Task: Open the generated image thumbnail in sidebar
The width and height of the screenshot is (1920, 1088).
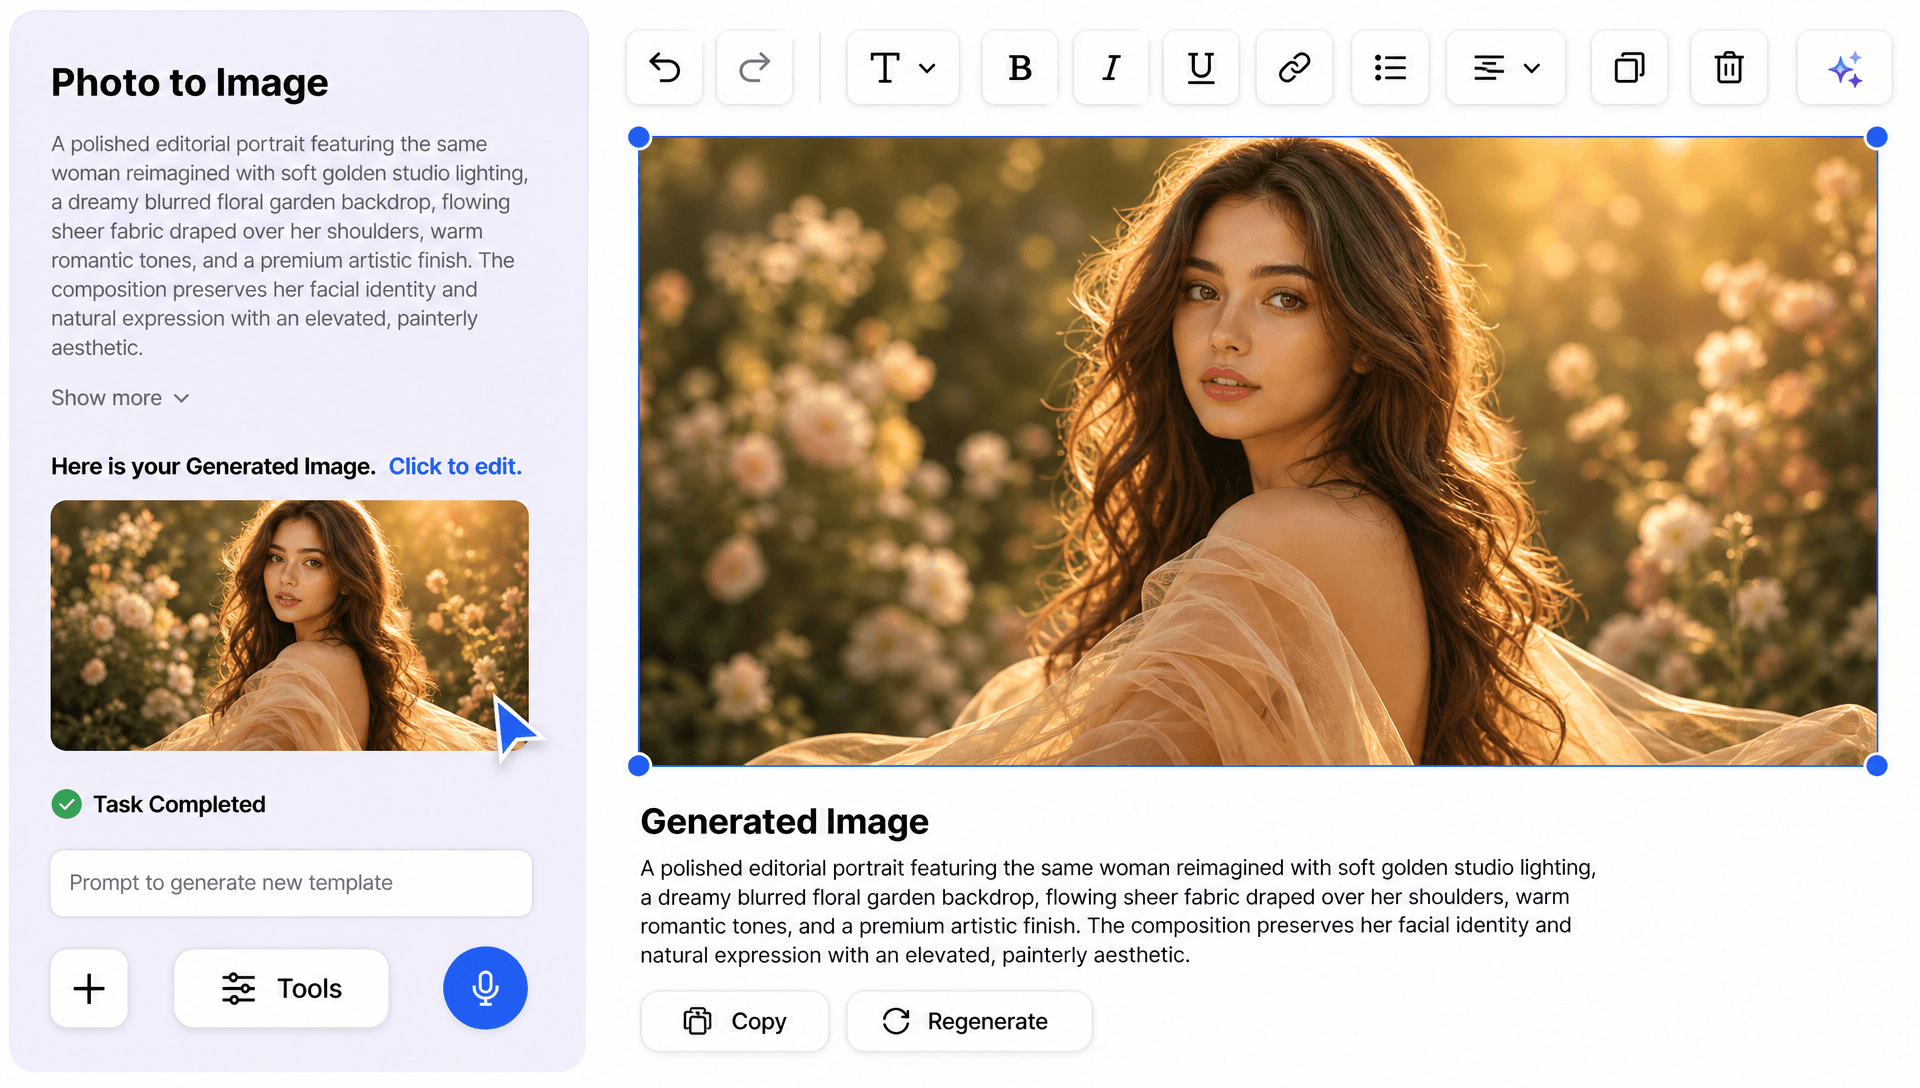Action: (x=290, y=625)
